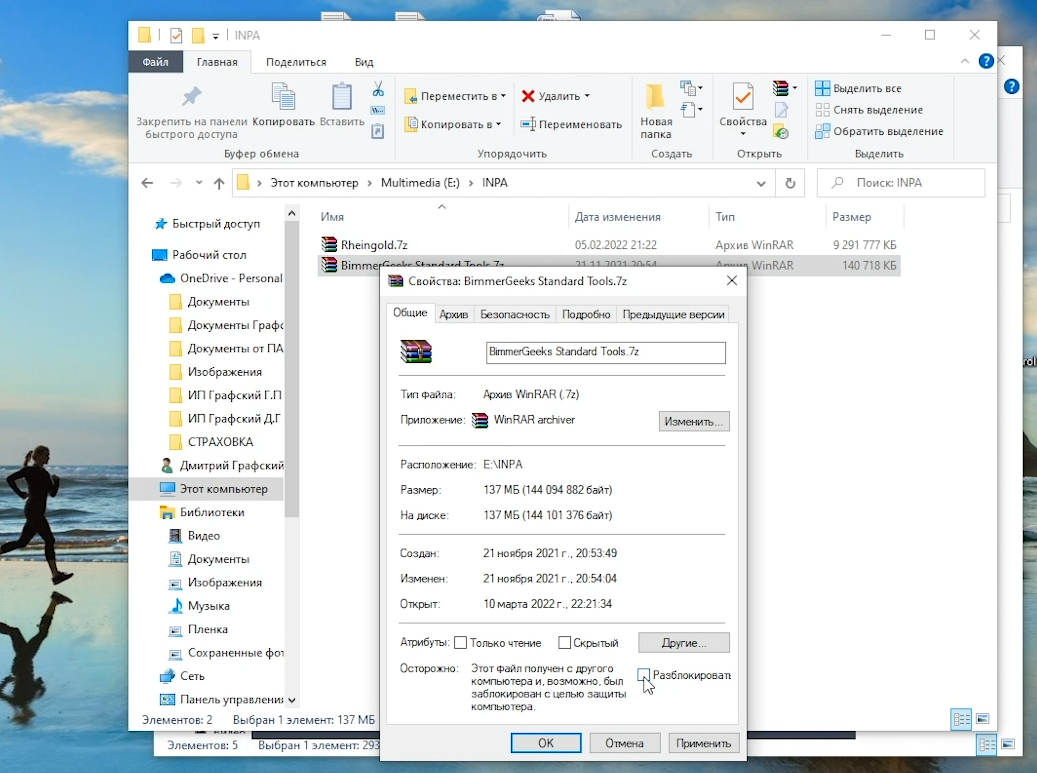Image resolution: width=1037 pixels, height=773 pixels.
Task: Click the Другие... attributes button
Action: (x=684, y=643)
